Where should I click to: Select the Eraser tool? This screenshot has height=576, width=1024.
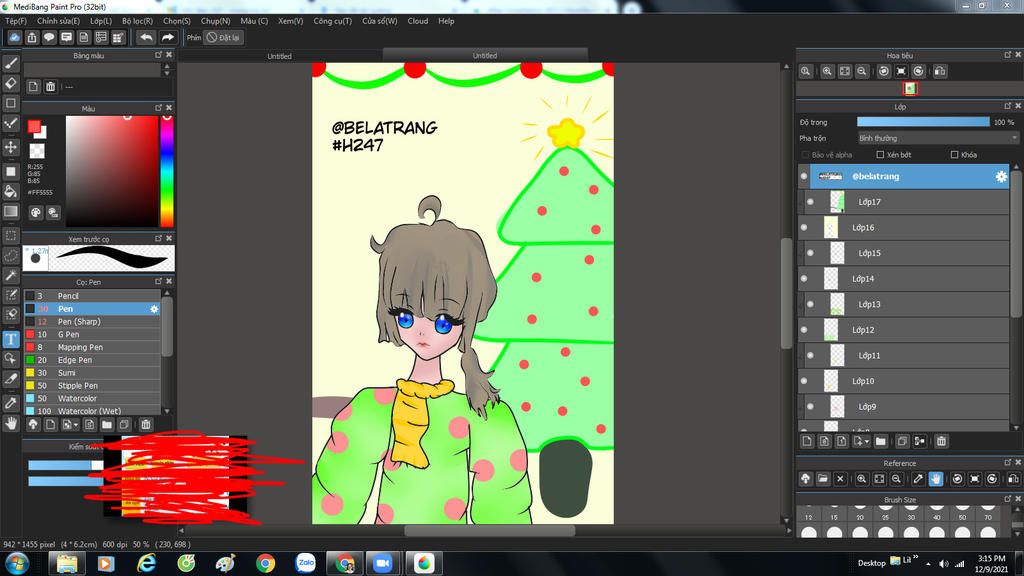coord(11,84)
